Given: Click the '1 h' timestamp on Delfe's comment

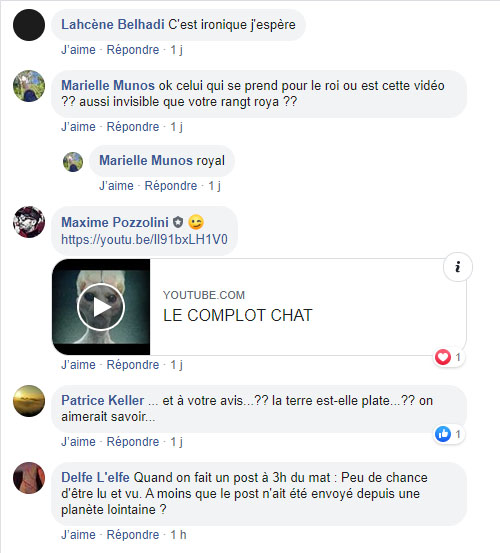Looking at the screenshot, I should pos(178,535).
